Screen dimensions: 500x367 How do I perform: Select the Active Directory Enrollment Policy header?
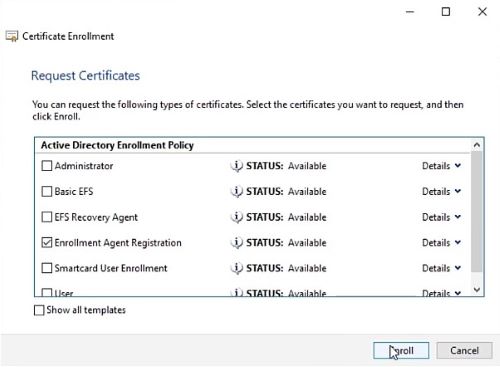click(117, 145)
